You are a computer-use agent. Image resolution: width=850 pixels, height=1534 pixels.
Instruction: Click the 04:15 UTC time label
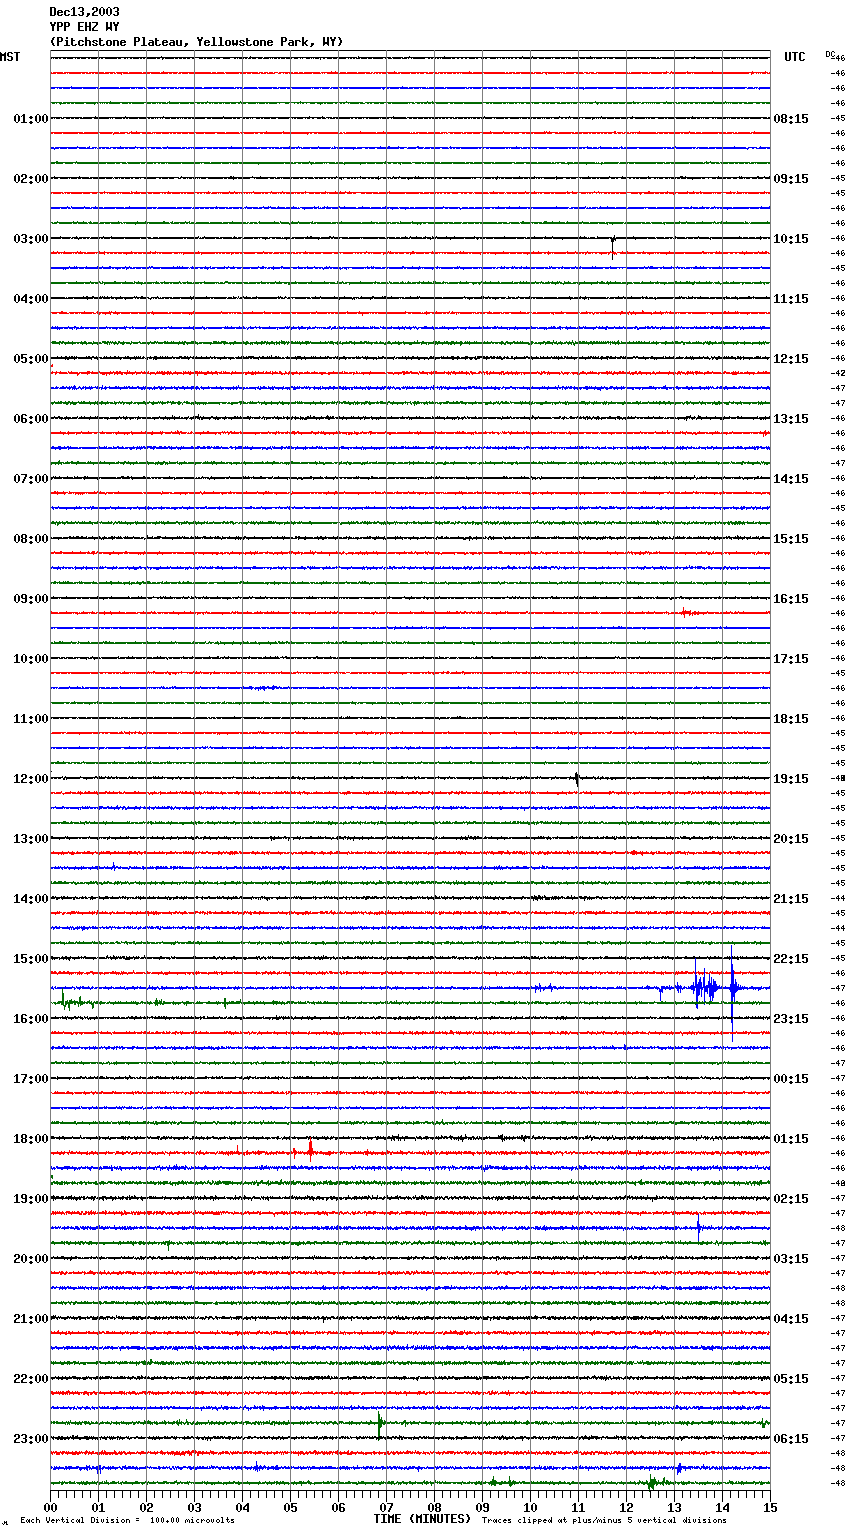[791, 1319]
